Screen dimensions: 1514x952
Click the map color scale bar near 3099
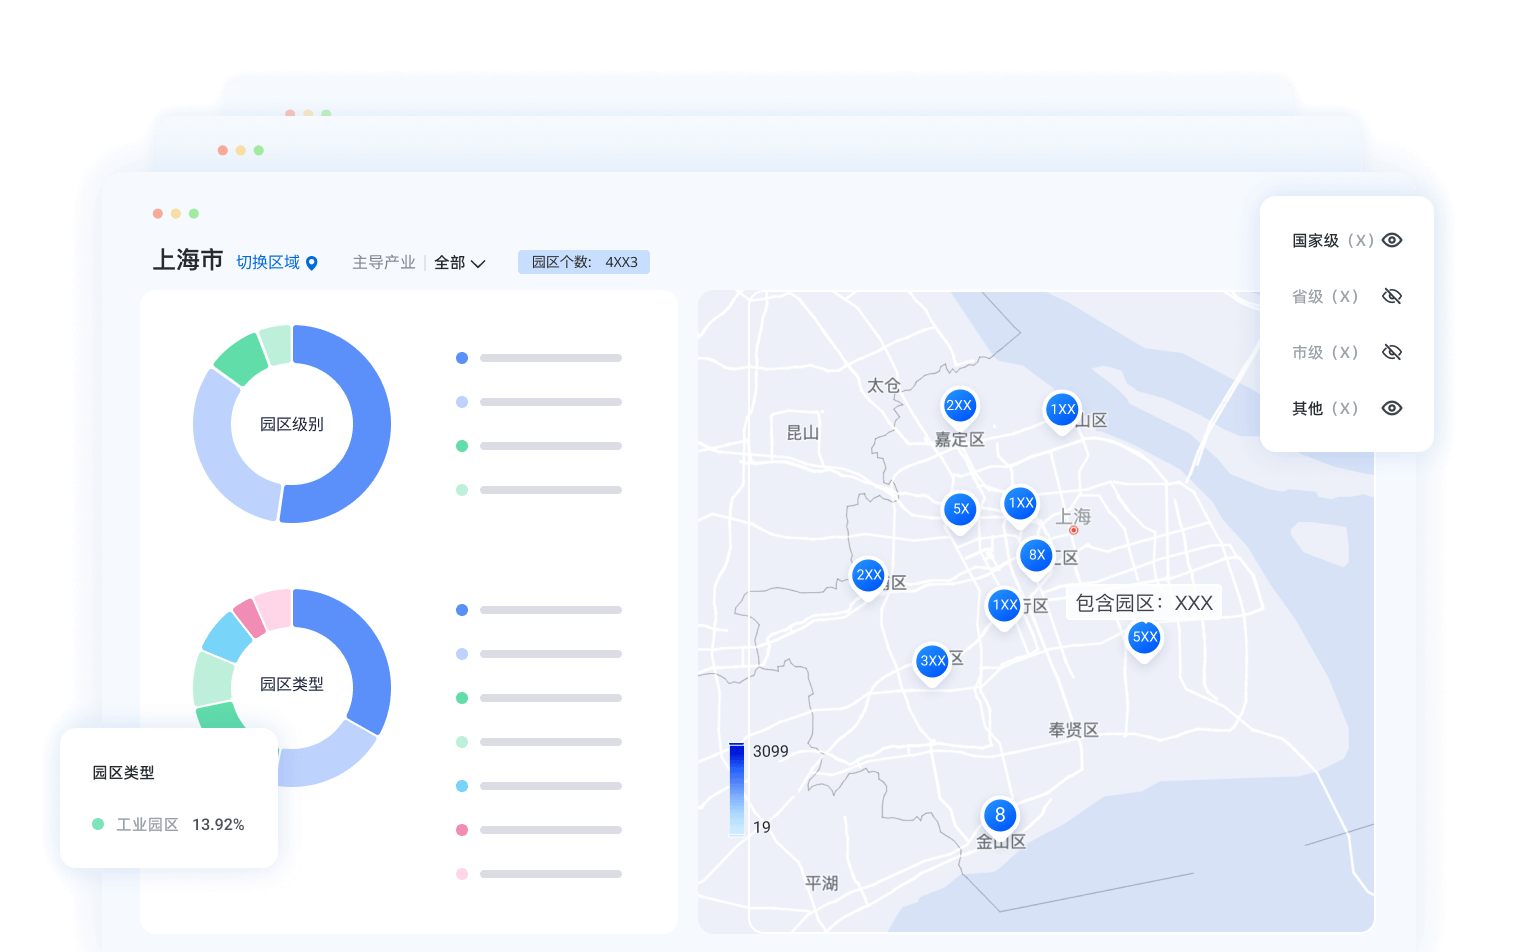point(737,789)
